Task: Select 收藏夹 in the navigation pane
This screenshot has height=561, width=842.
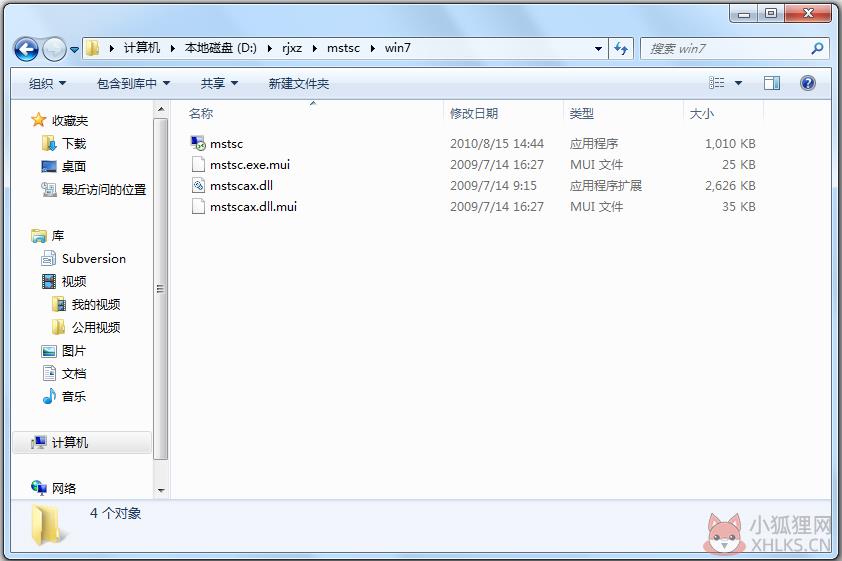Action: click(x=70, y=120)
